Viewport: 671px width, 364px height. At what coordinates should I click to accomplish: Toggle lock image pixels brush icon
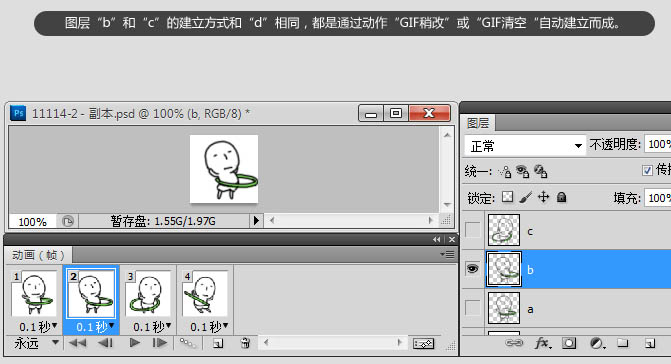click(x=525, y=197)
